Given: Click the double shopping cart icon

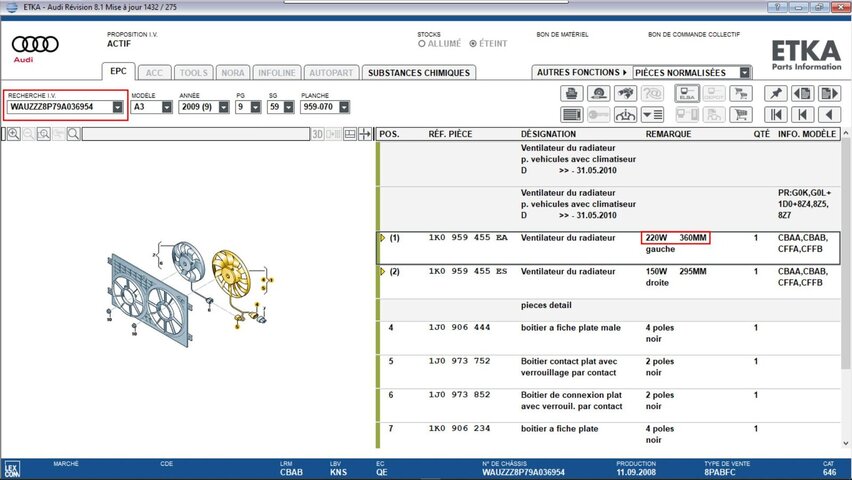Looking at the screenshot, I should click(x=741, y=93).
